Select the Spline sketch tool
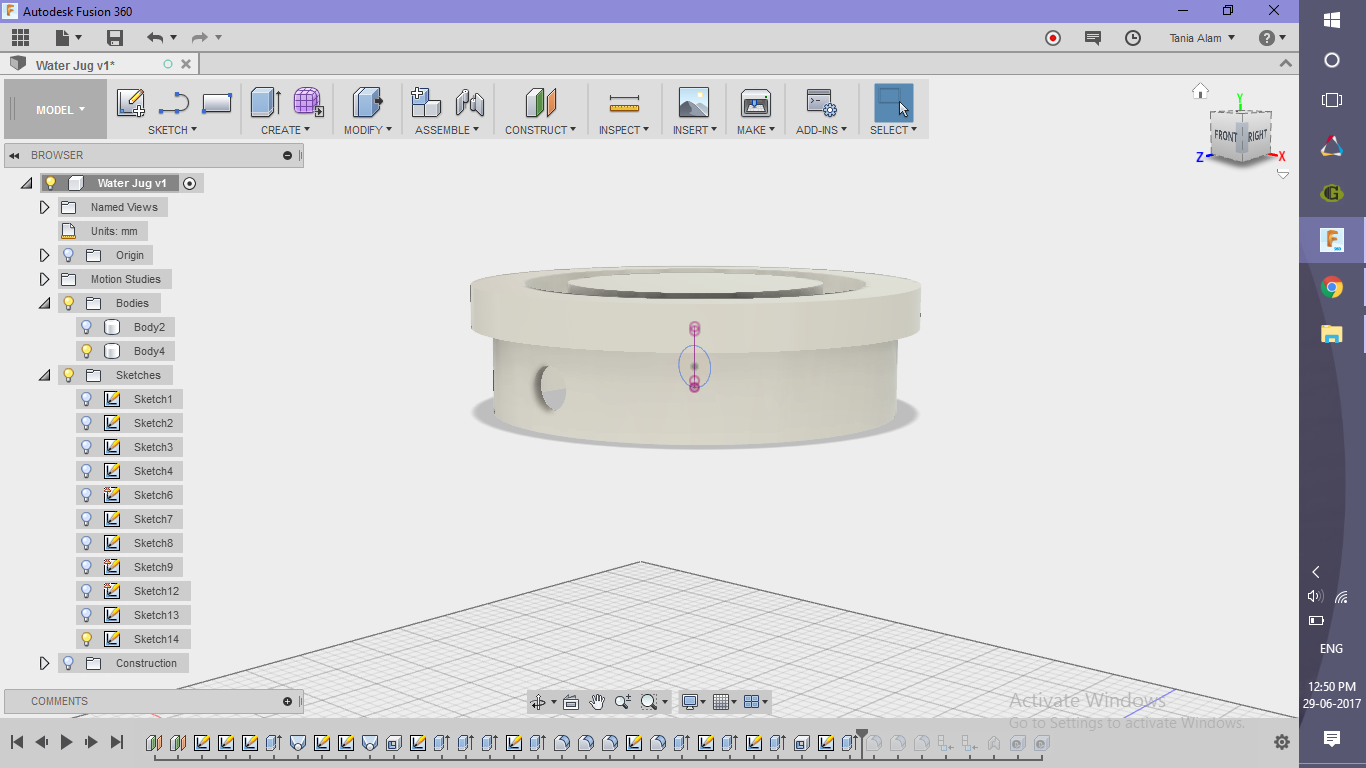This screenshot has height=768, width=1366. pos(174,102)
